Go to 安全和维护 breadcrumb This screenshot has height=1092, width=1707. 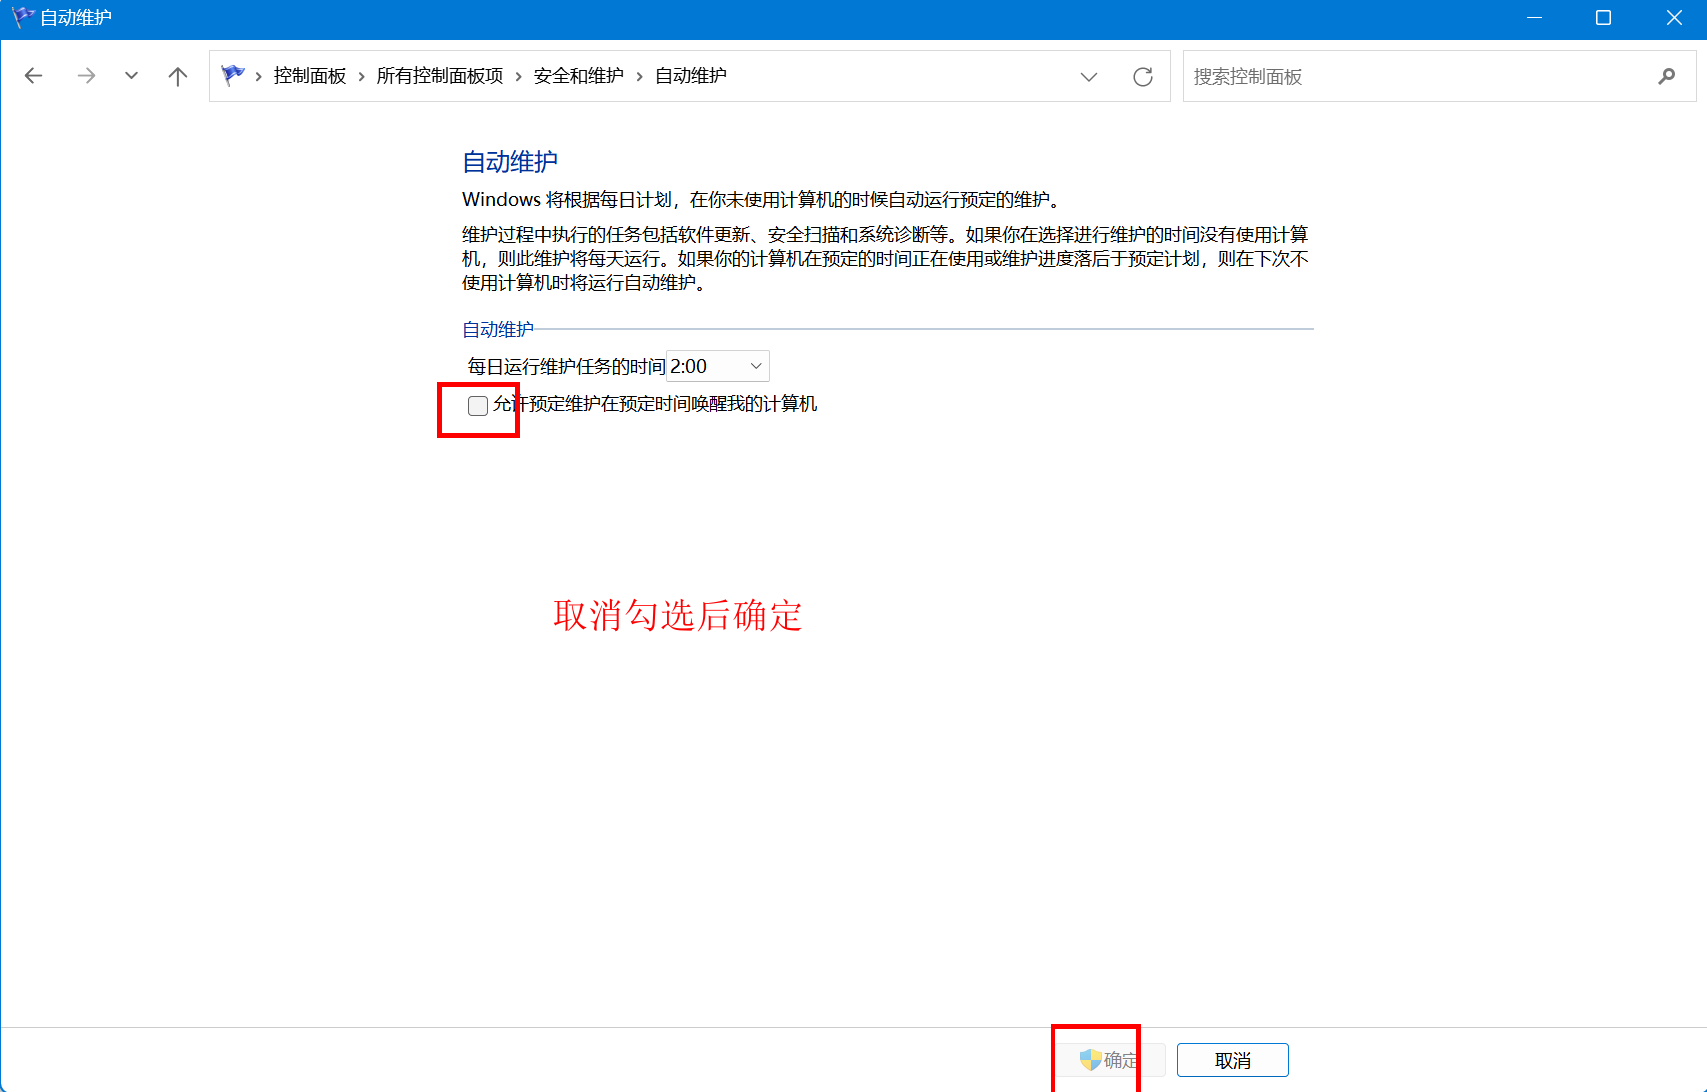tap(578, 76)
